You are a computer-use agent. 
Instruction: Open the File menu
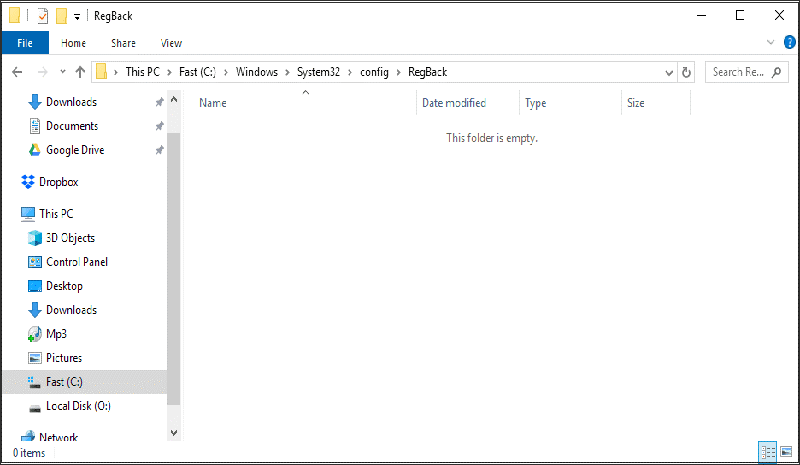[x=25, y=43]
